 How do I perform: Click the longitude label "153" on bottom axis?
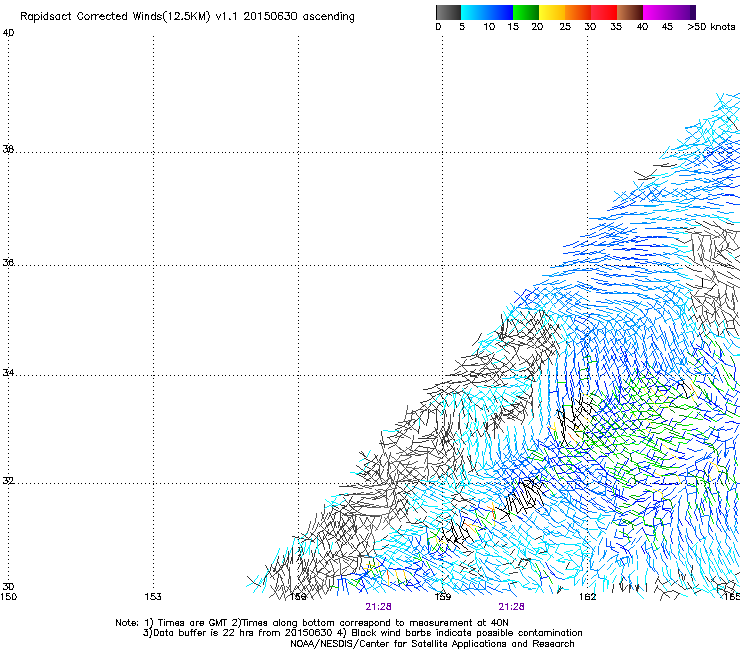[153, 597]
